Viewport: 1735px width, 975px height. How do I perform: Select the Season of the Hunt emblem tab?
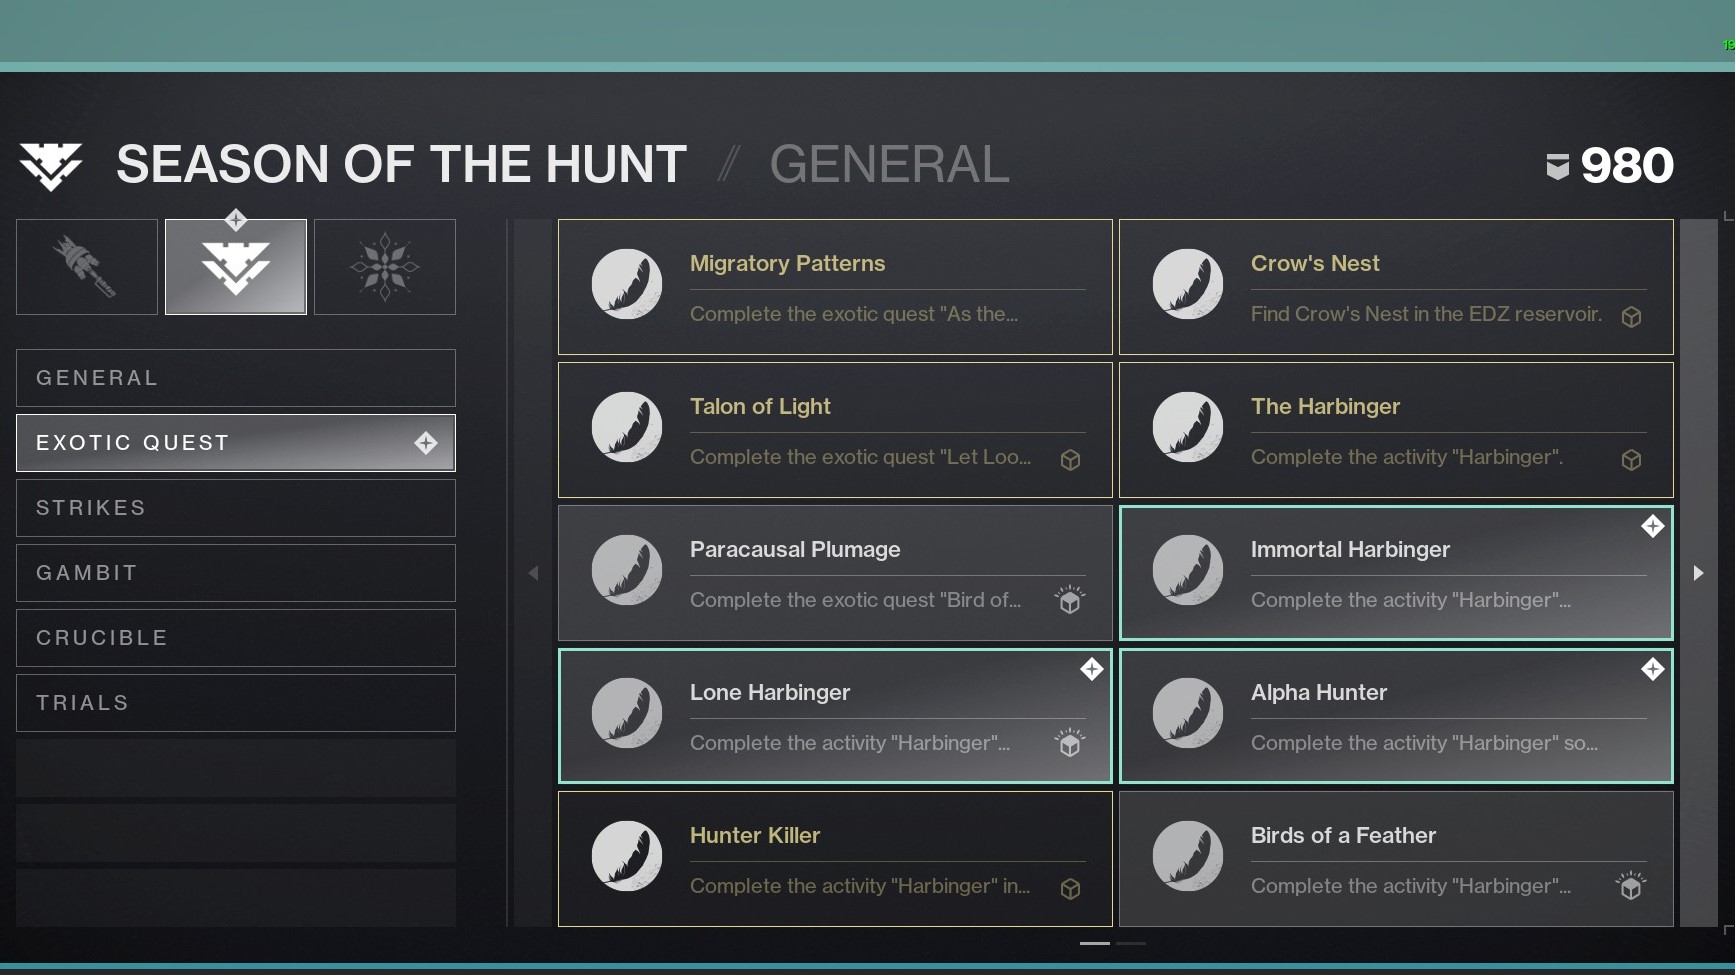click(x=236, y=267)
